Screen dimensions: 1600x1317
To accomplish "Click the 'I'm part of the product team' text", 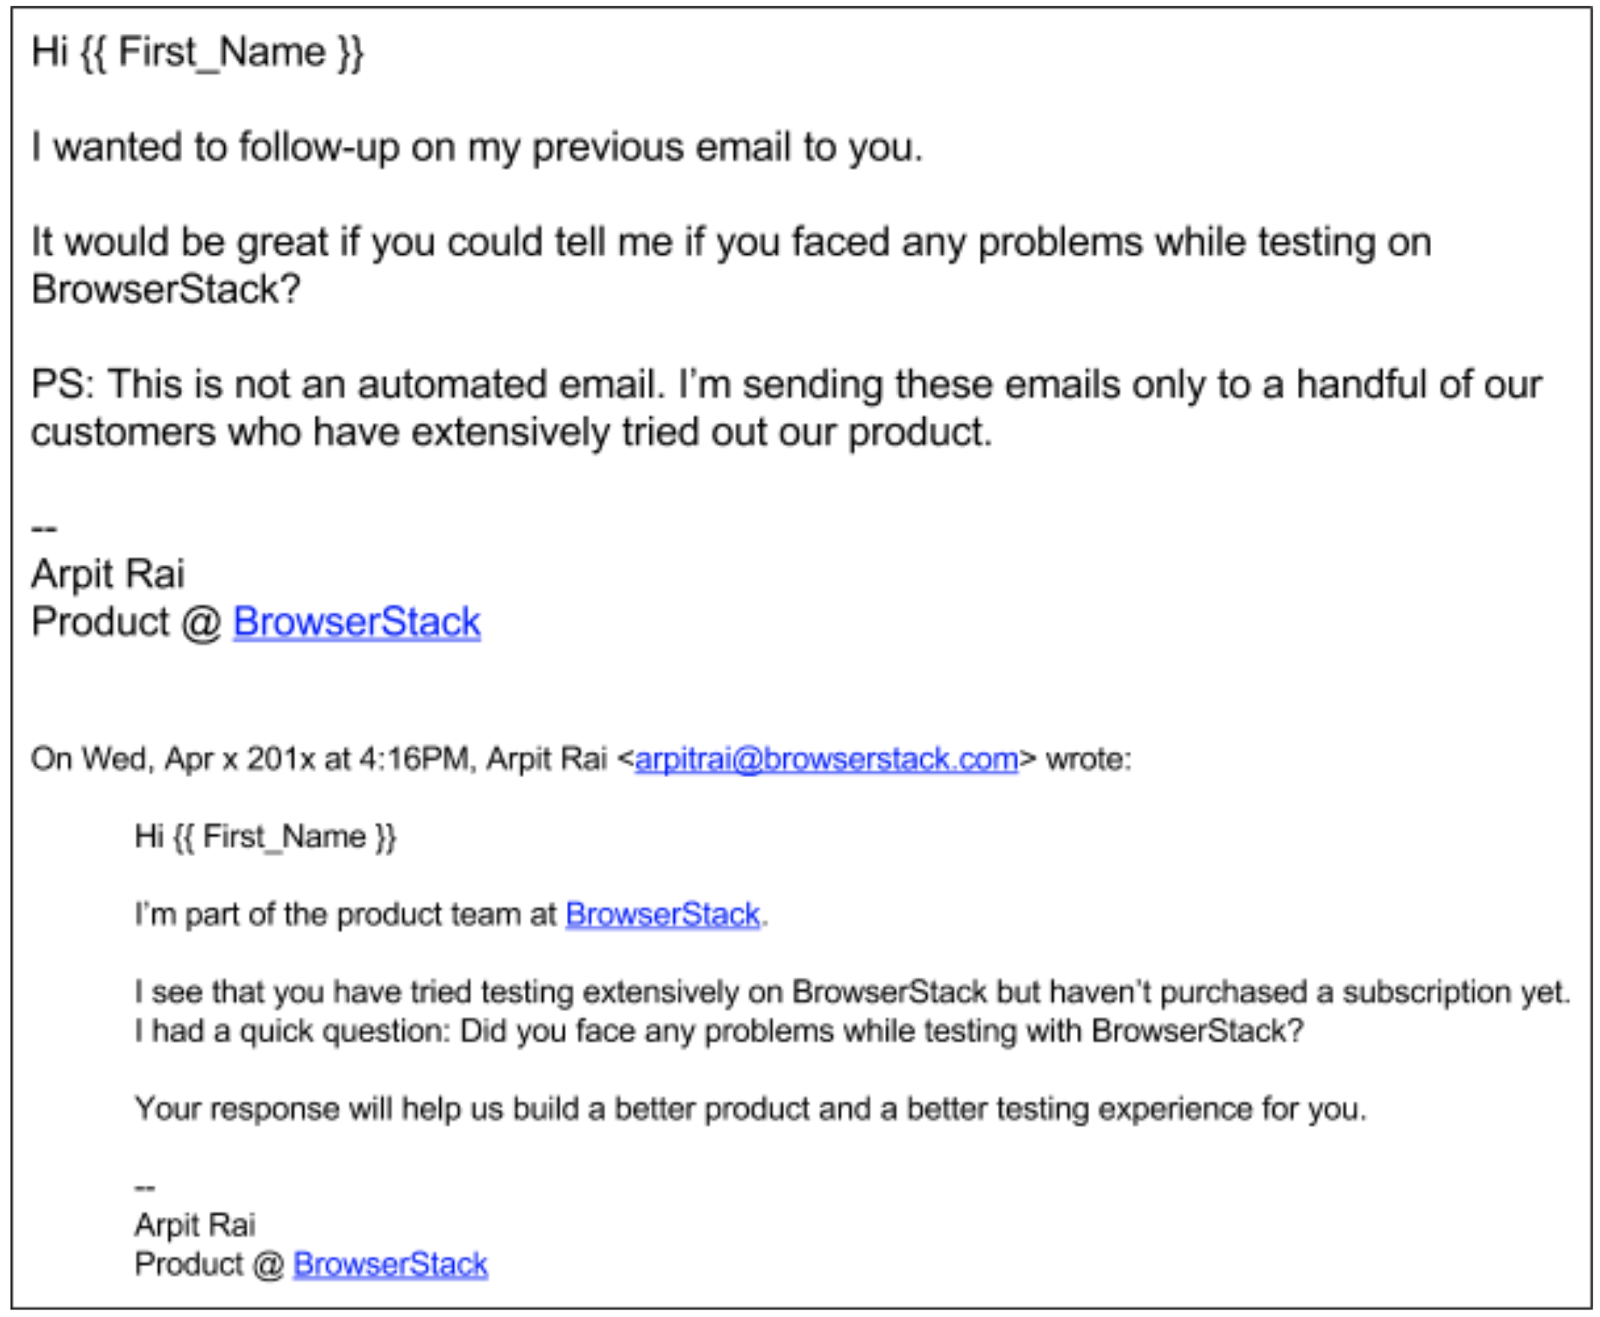I will pyautogui.click(x=345, y=914).
